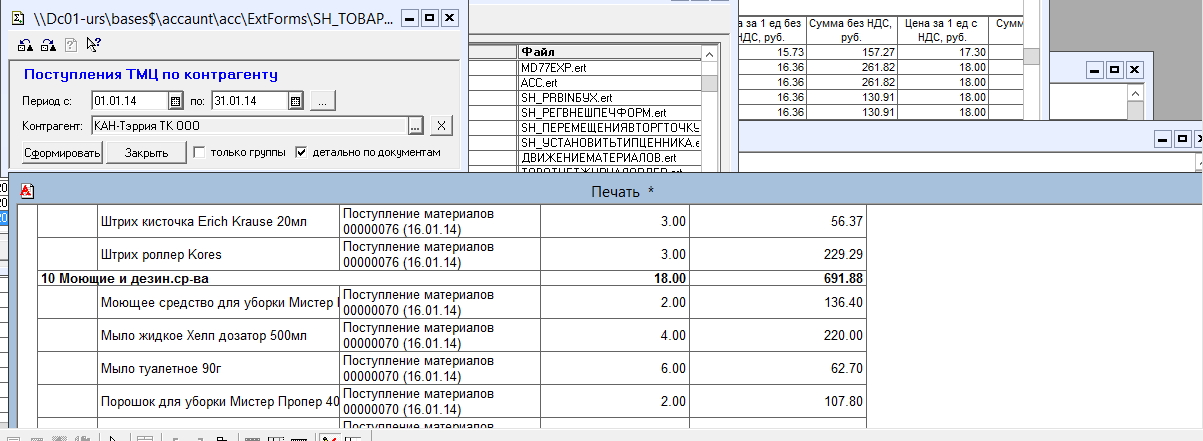Click the start date field 01.01.14
The height and width of the screenshot is (441, 1203).
[128, 101]
